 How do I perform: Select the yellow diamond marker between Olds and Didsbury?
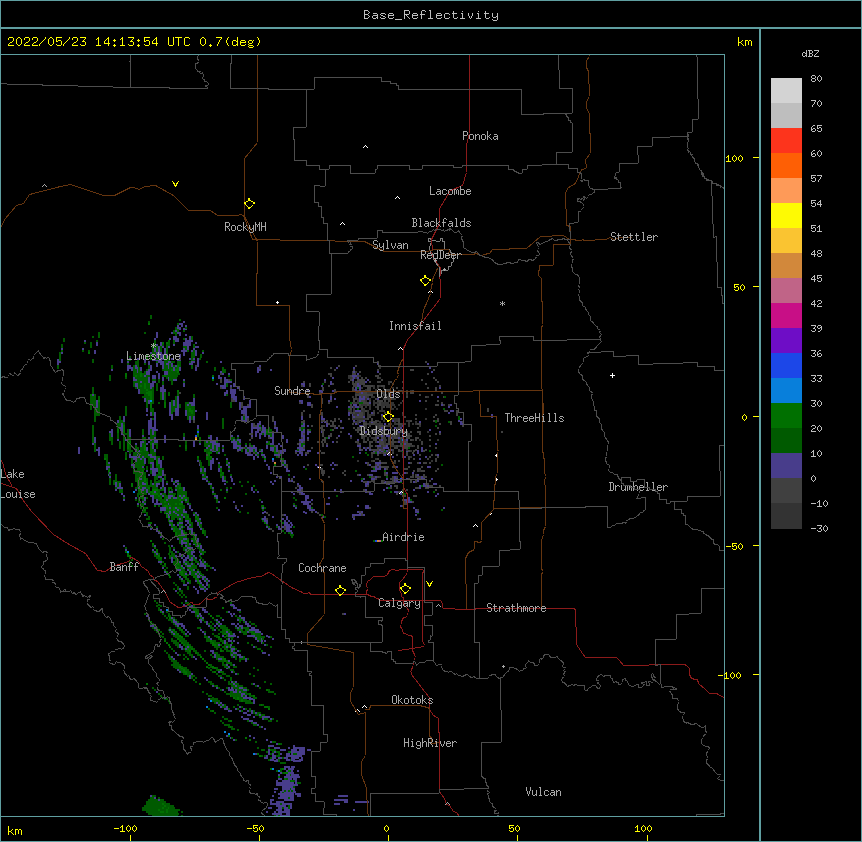[x=388, y=416]
